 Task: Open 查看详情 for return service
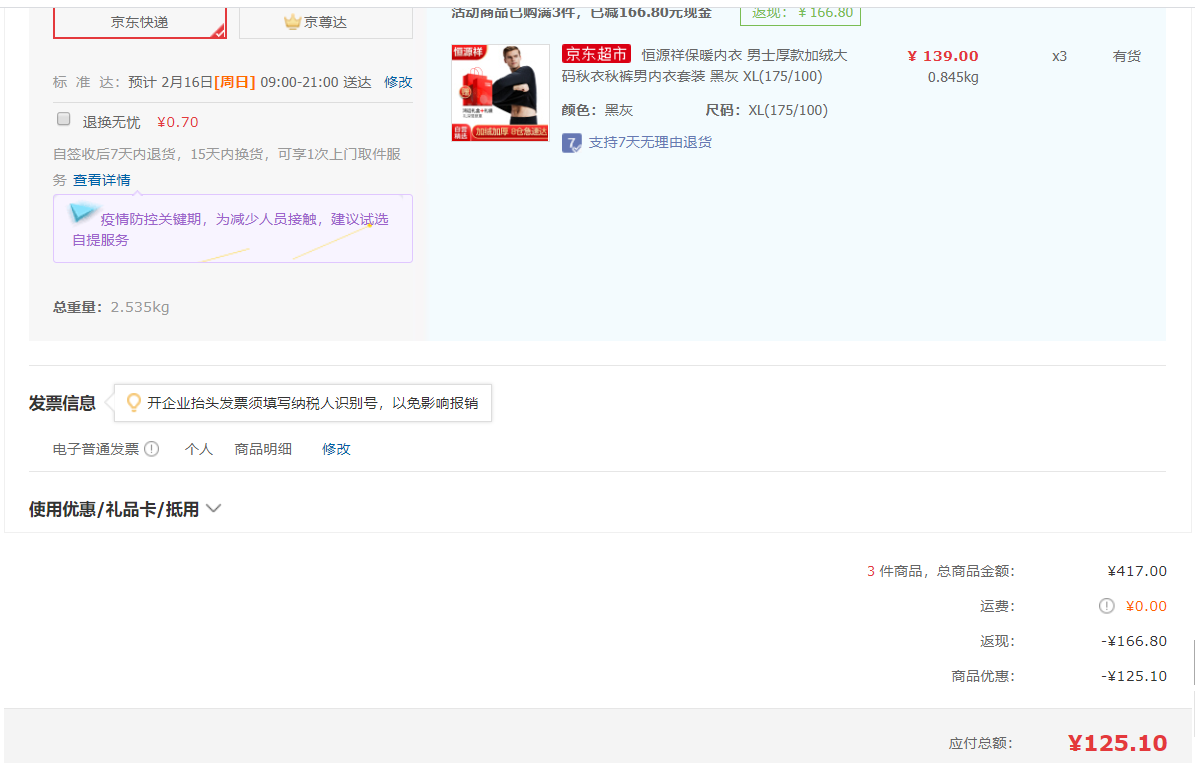pos(101,180)
